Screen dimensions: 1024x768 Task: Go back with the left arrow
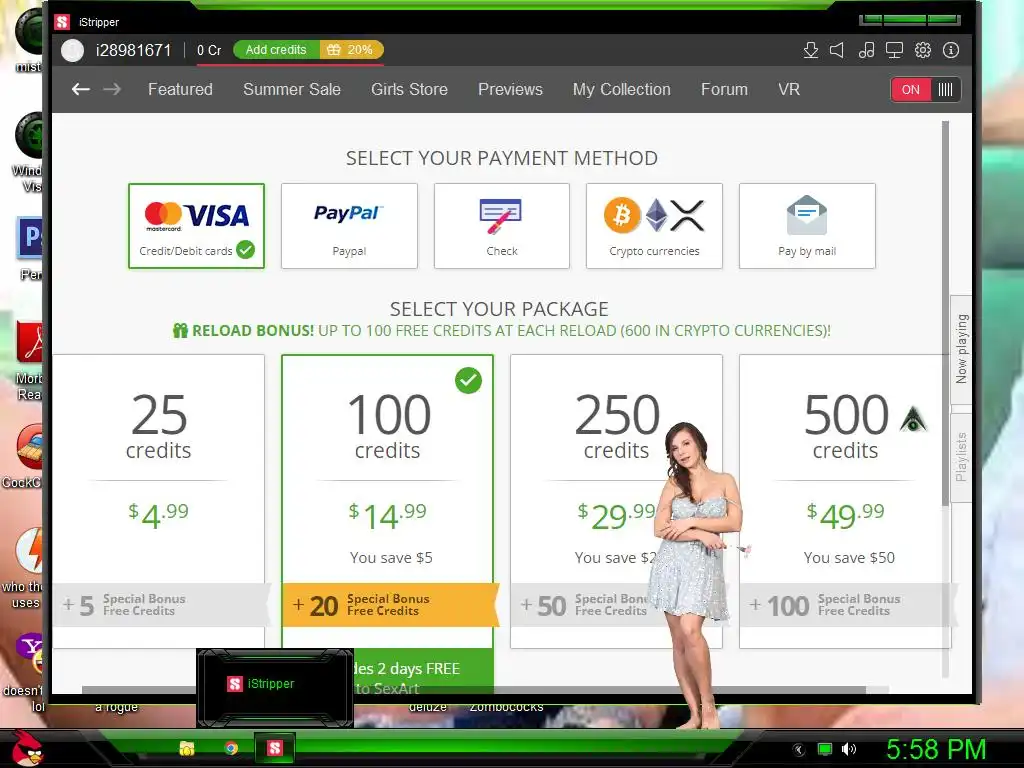pos(80,89)
